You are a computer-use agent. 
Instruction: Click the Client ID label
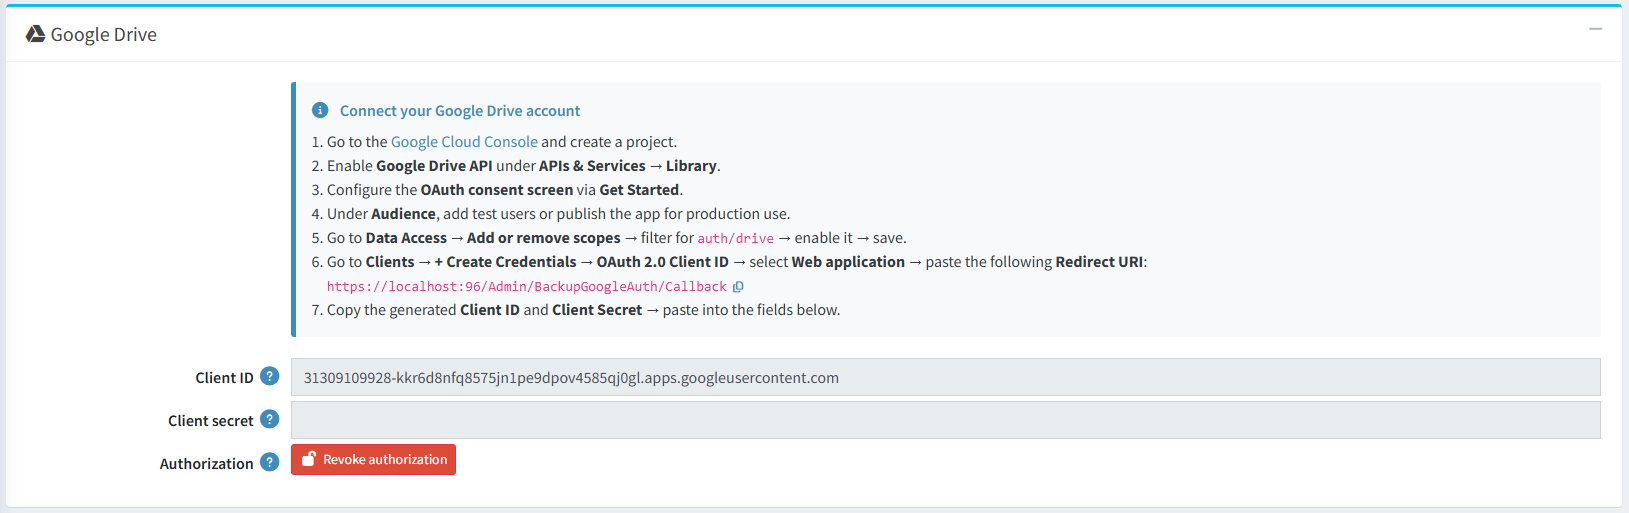click(x=224, y=378)
